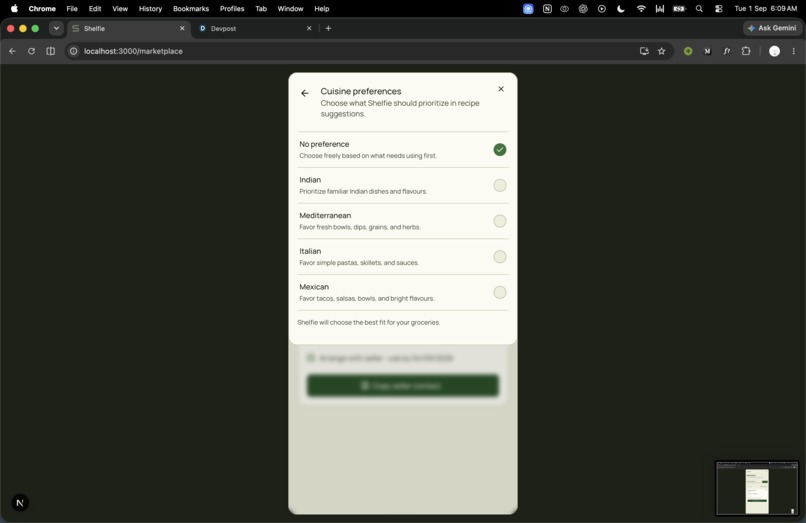The height and width of the screenshot is (523, 806).
Task: Open Control Center in menu bar
Action: coord(719,9)
